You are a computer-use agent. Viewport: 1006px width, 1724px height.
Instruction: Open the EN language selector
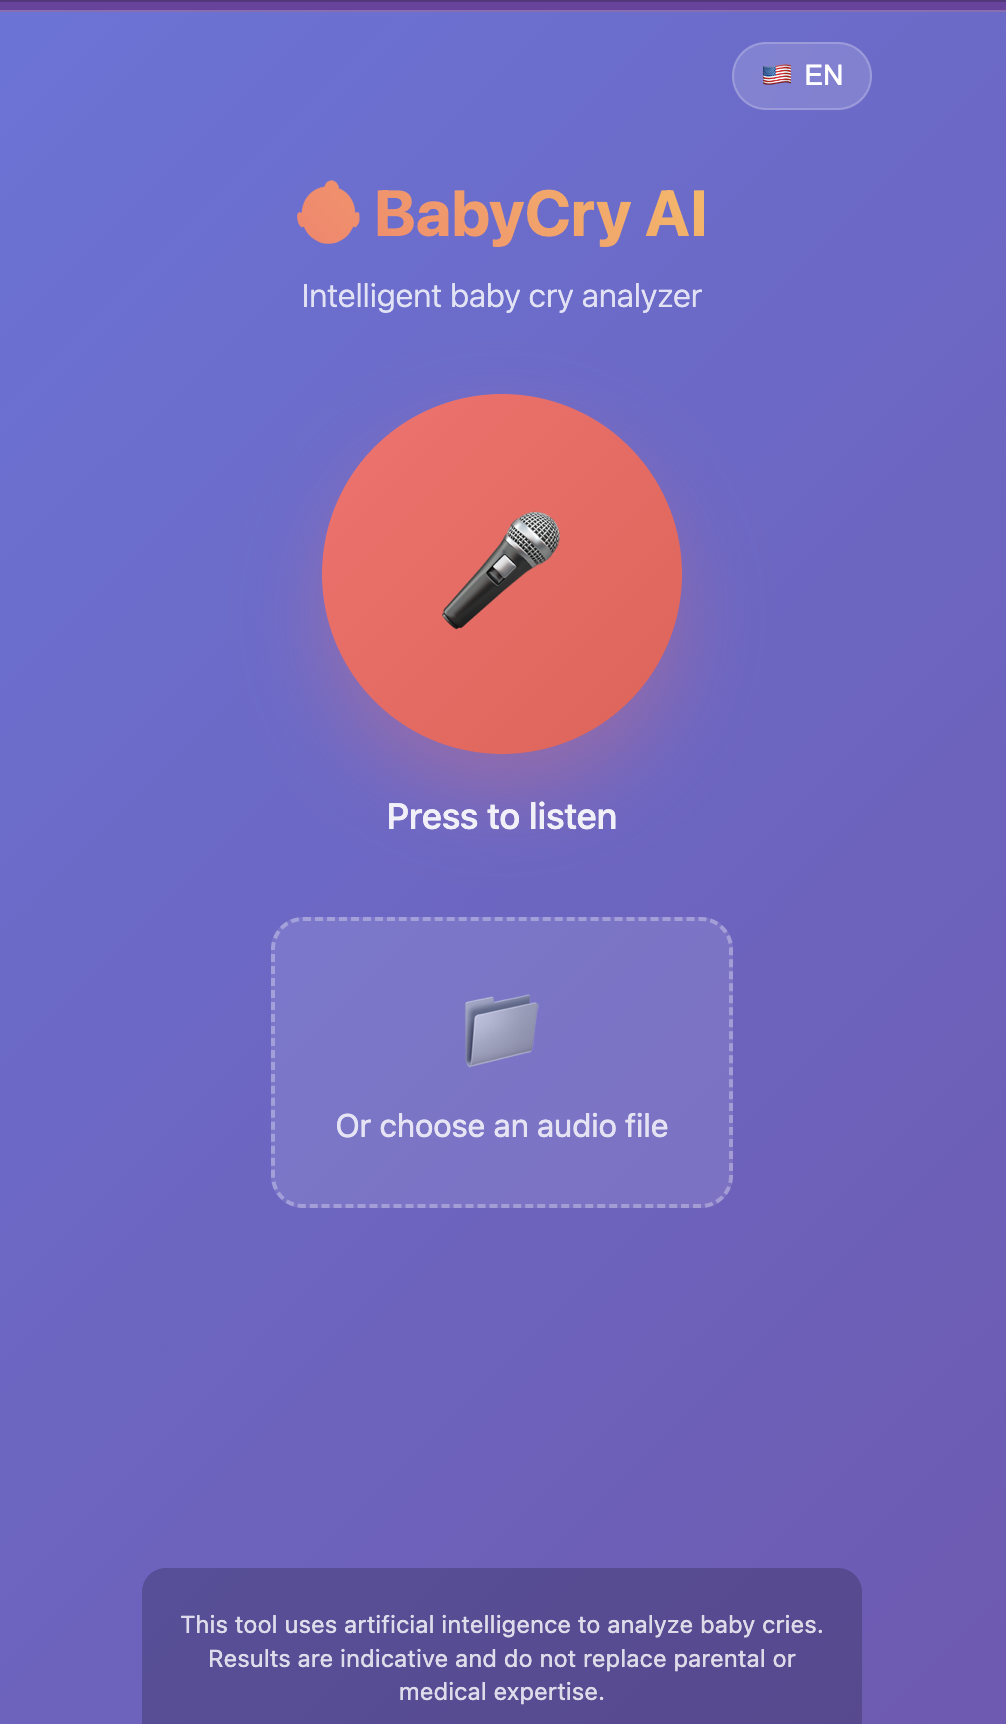pos(802,76)
